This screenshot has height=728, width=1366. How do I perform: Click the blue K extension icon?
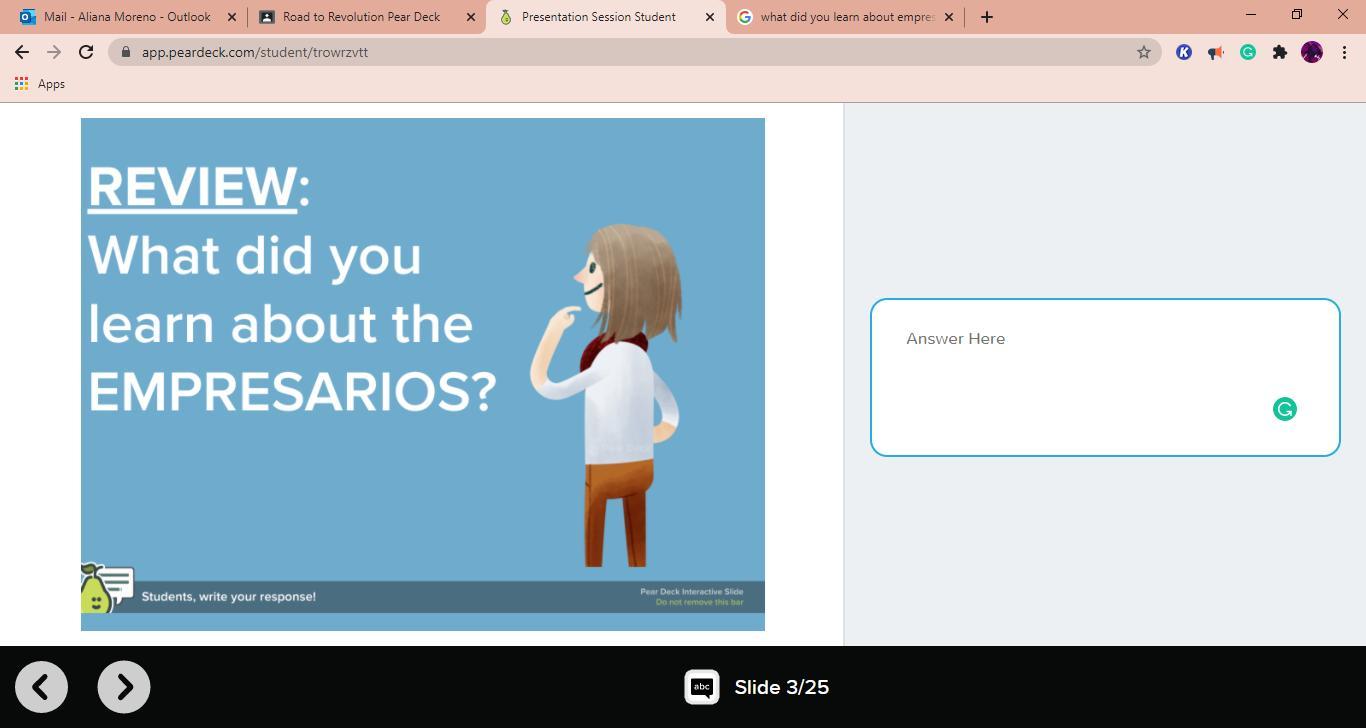point(1183,52)
